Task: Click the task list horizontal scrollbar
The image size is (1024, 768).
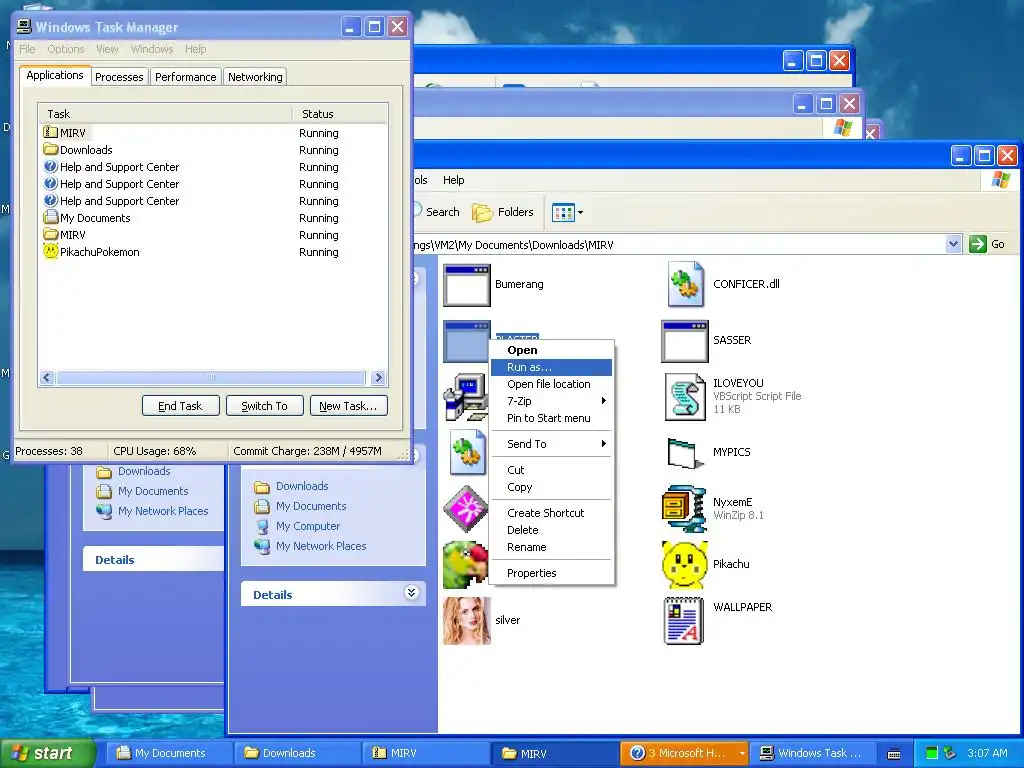Action: (211, 377)
